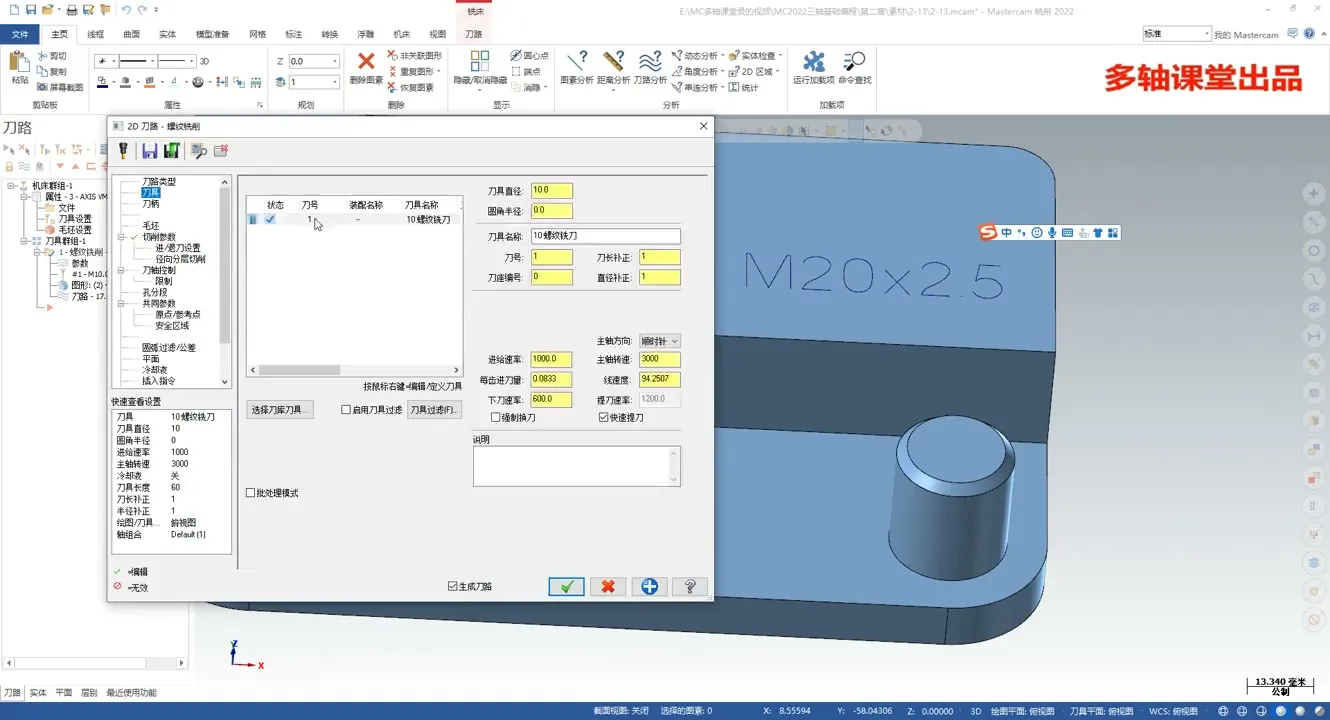This screenshot has height=720, width=1330.
Task: Click the 进给速率 feed rate input field
Action: [551, 360]
